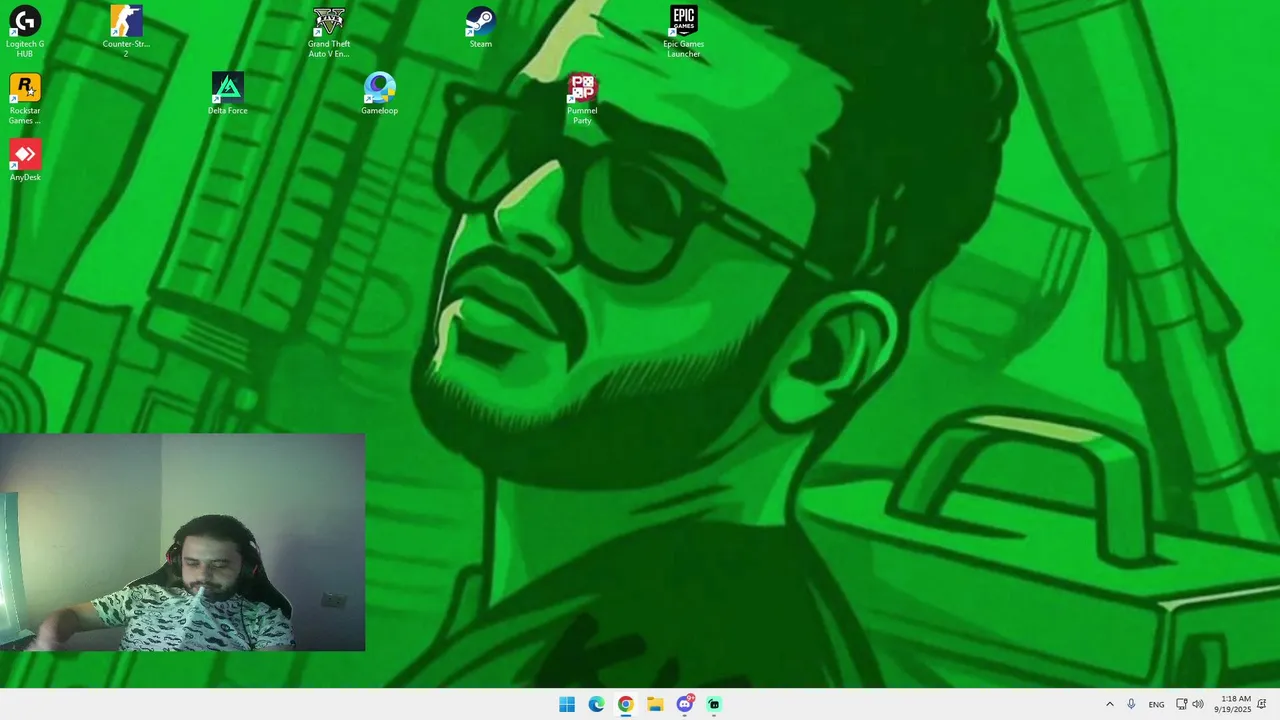
Task: Show hidden system tray icons
Action: pyautogui.click(x=1109, y=704)
